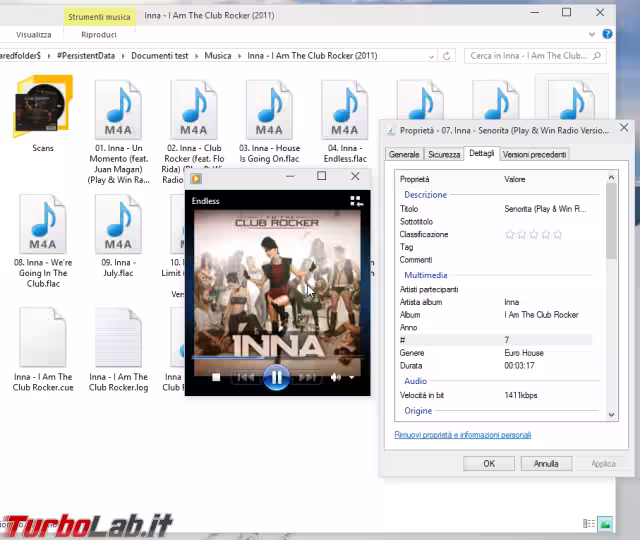Close the Proprietà dialog
Viewport: 640px width, 540px height.
(624, 127)
